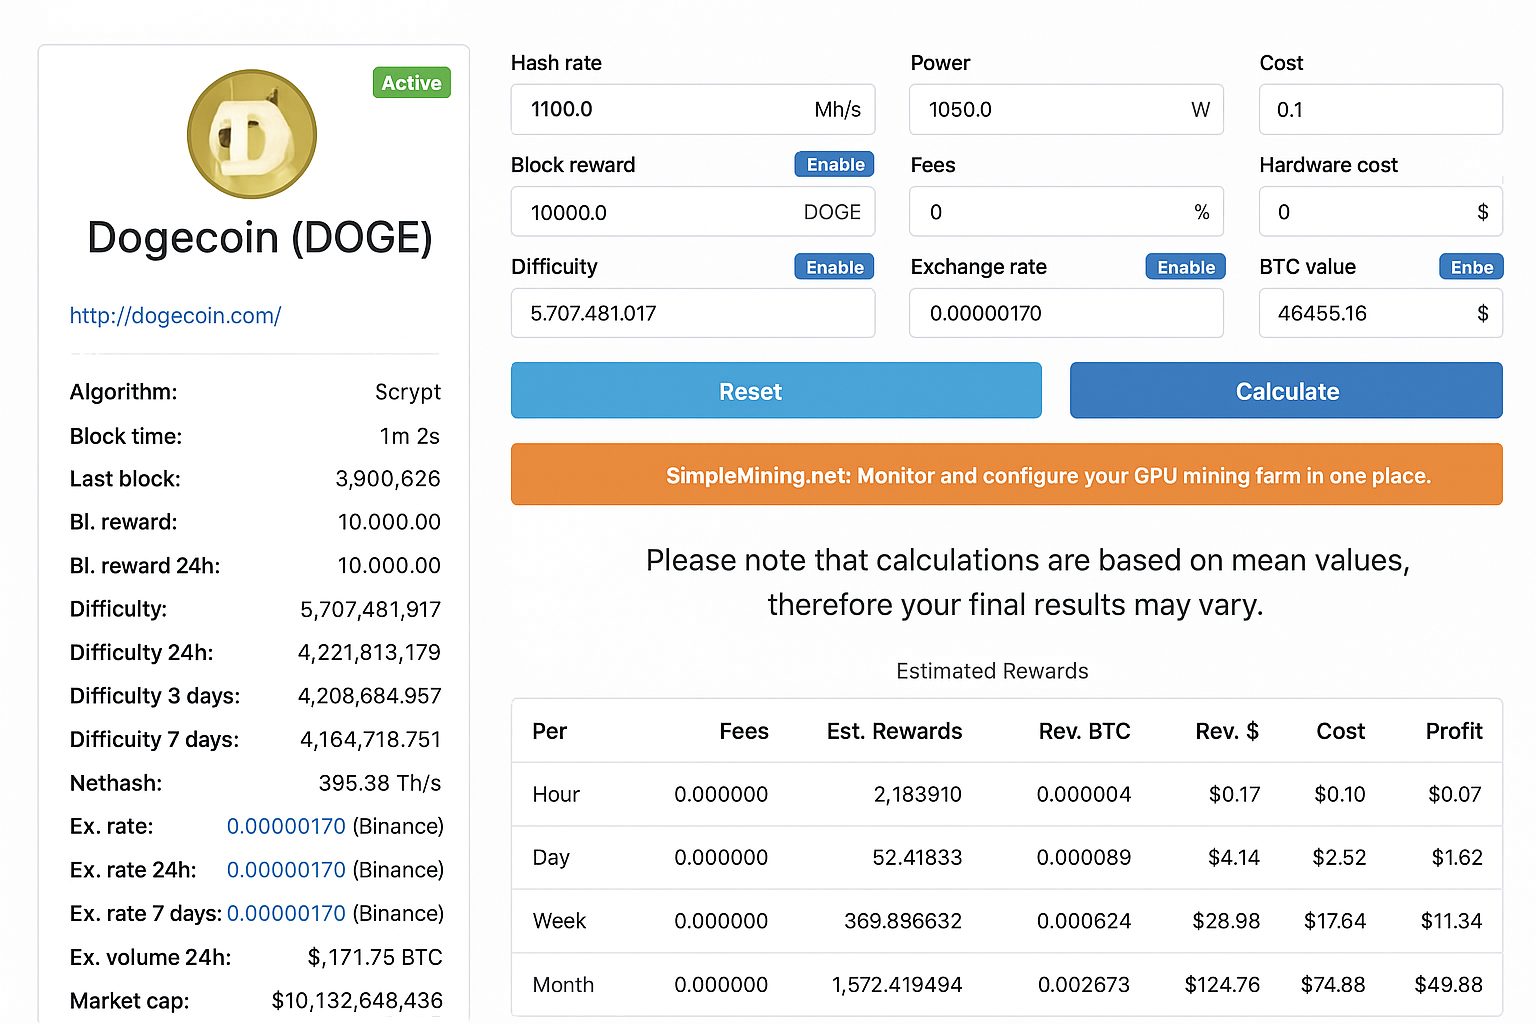
Task: Click the Block time value 1m 2s
Action: pos(410,436)
